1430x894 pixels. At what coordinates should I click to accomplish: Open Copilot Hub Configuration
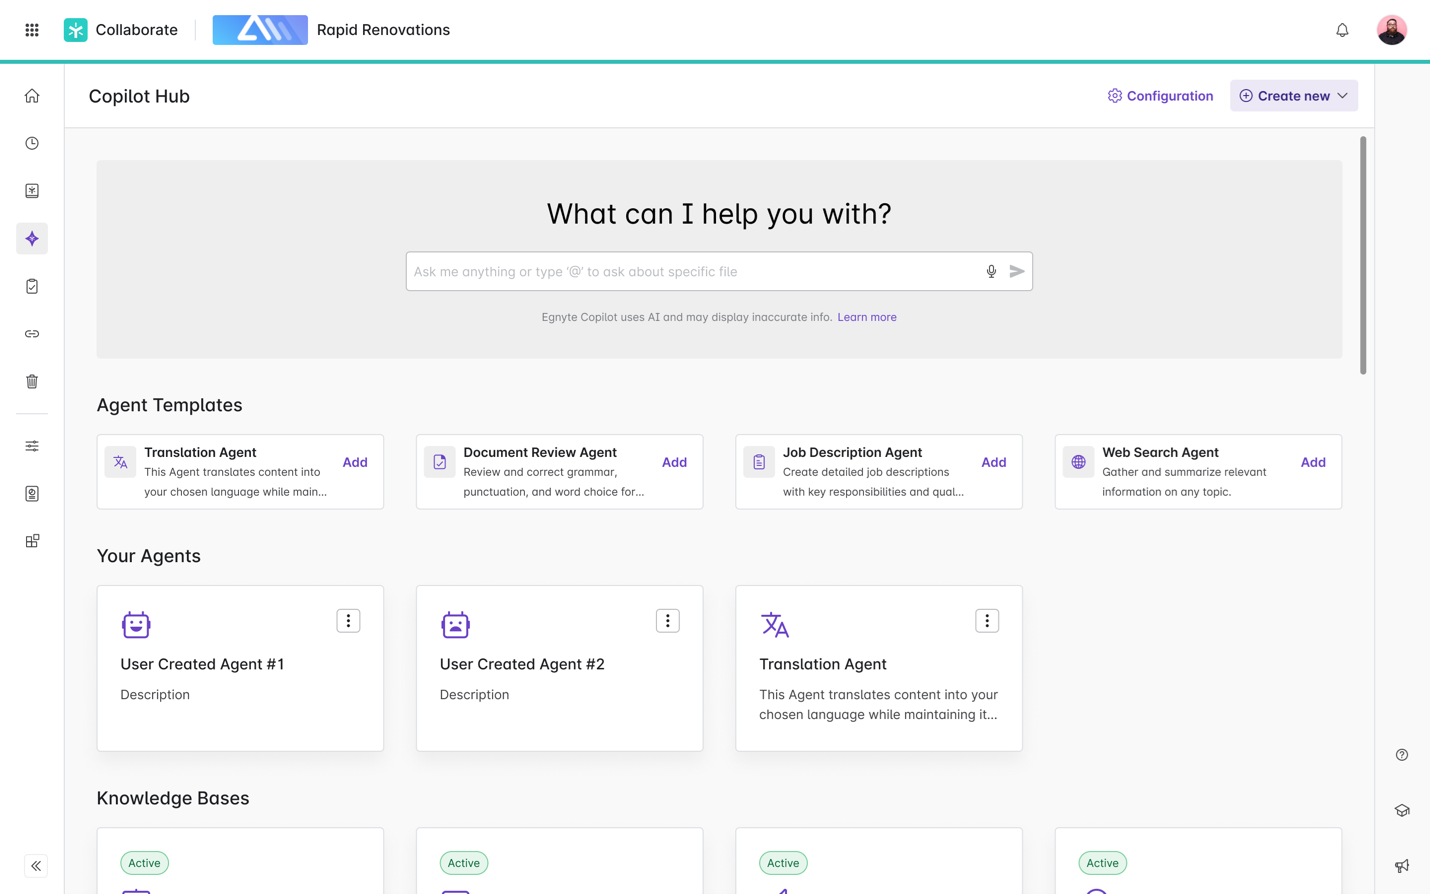[x=1160, y=96]
